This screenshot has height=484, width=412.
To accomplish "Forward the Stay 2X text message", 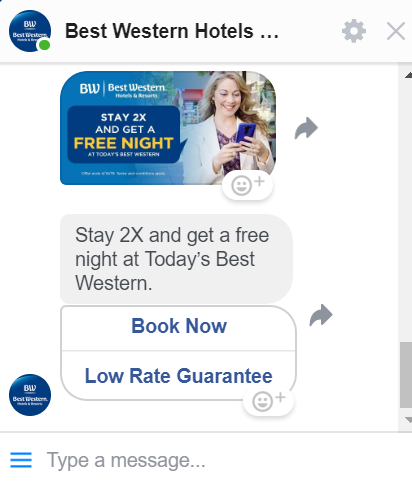I will coord(321,315).
